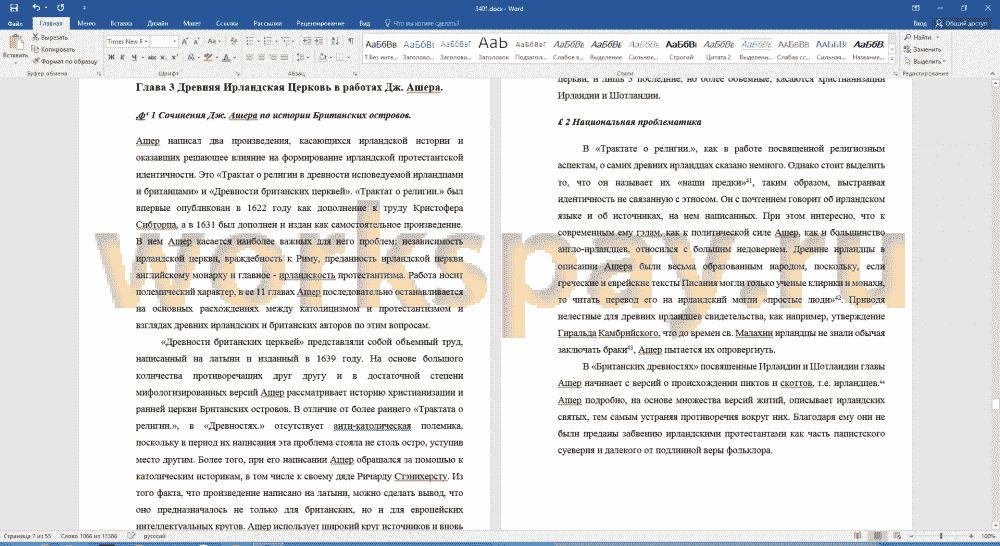Screen dimensions: 1000x546
Task: Switch to the Макет tab
Action: [192, 24]
